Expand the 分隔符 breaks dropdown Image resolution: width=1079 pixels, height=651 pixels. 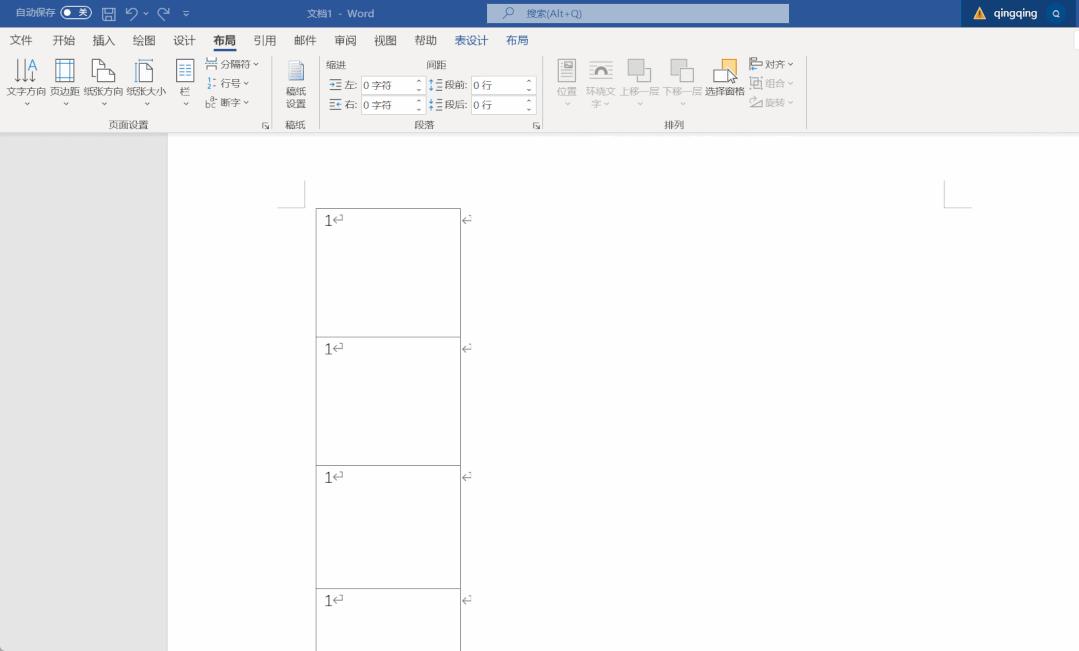point(233,64)
